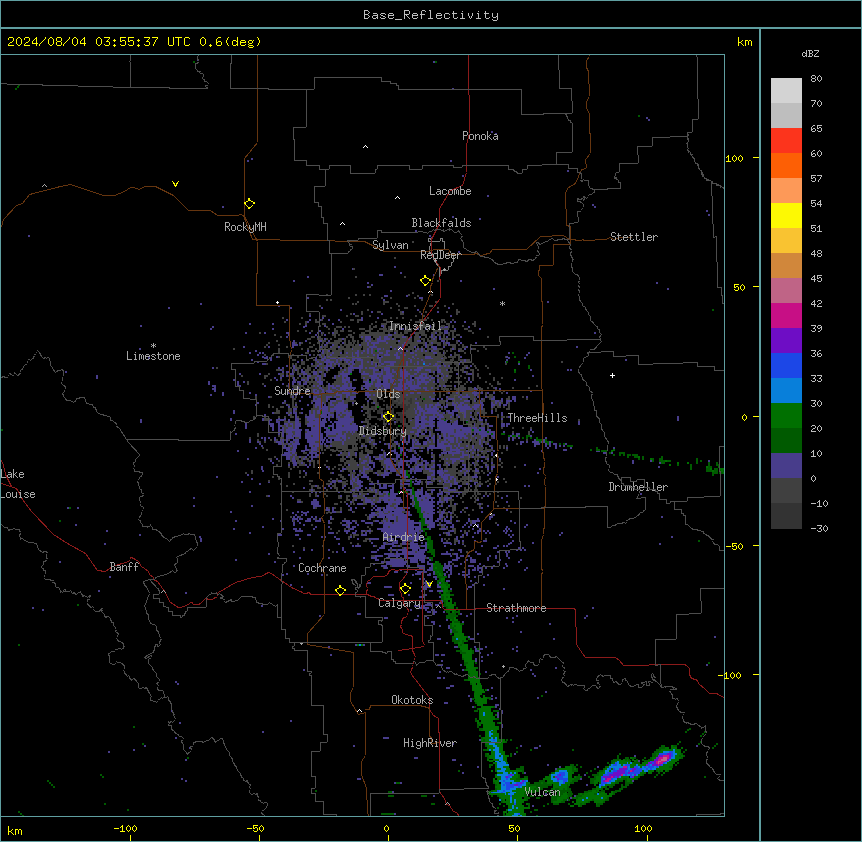The height and width of the screenshot is (842, 862).
Task: Click the Limestone label
Action: point(153,356)
